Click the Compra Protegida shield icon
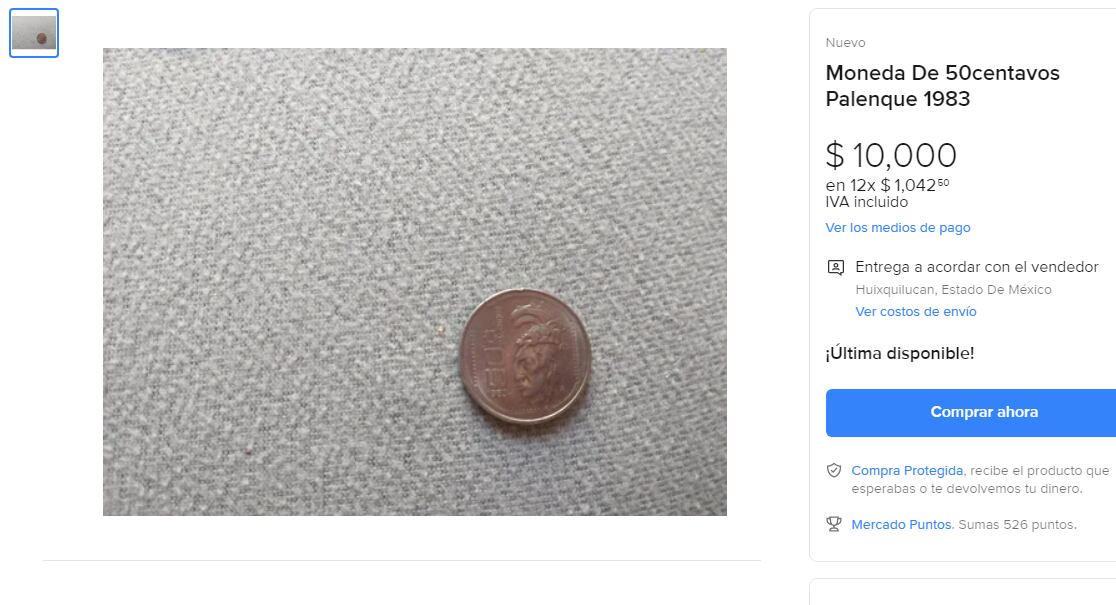 click(834, 470)
